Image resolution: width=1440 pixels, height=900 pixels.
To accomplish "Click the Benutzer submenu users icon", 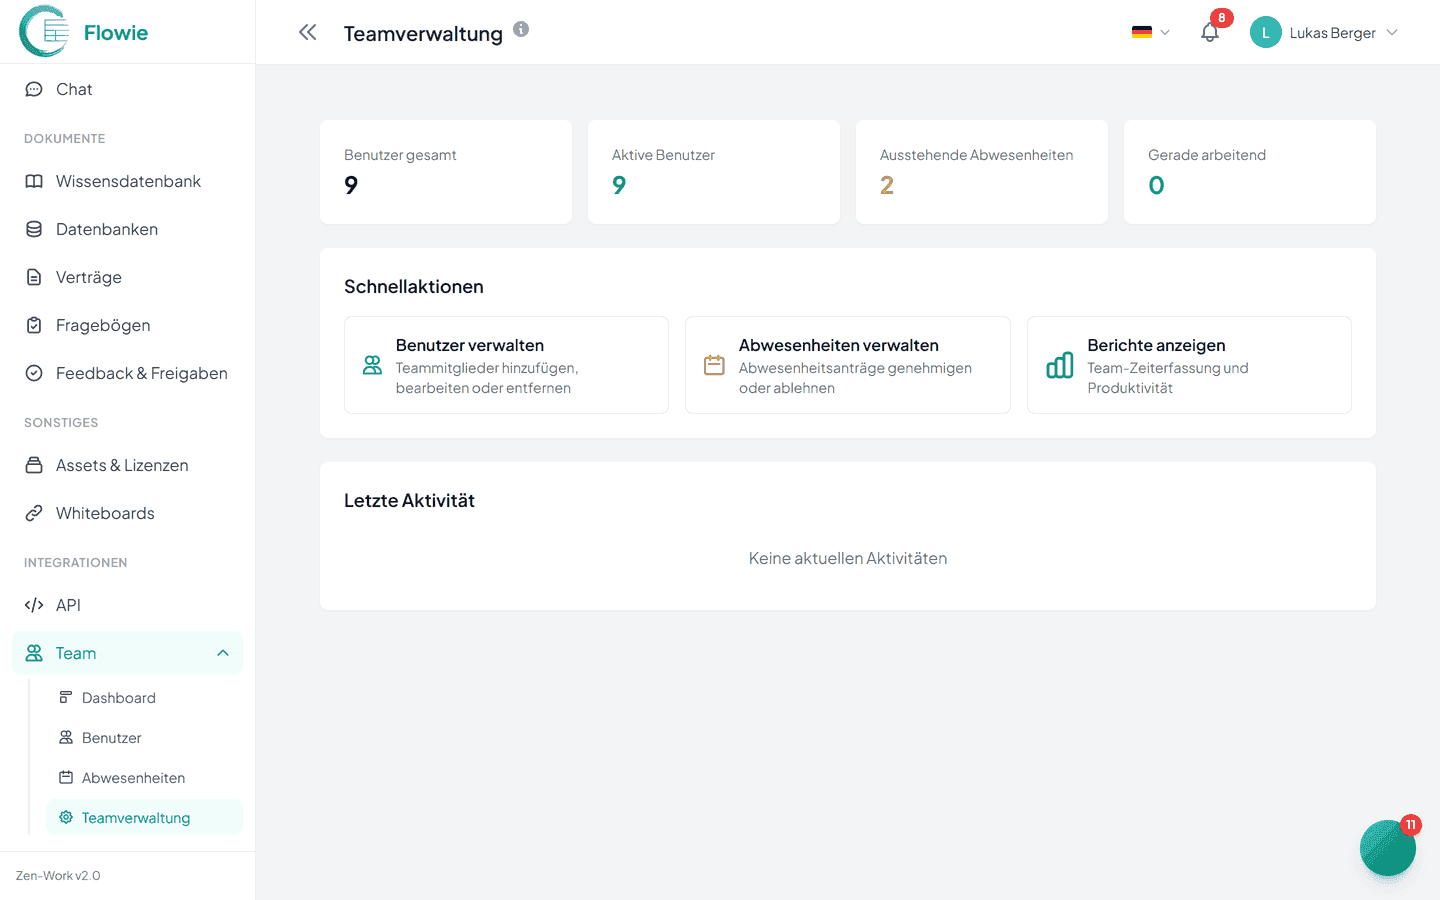I will point(66,737).
